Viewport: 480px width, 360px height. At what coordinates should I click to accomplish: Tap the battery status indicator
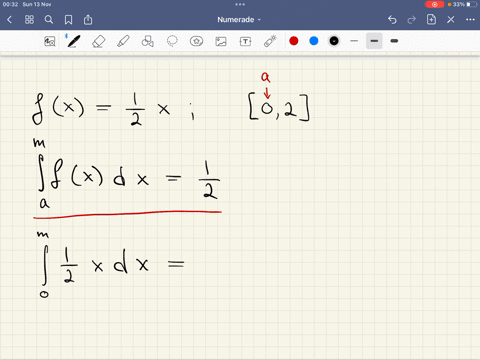pos(464,4)
